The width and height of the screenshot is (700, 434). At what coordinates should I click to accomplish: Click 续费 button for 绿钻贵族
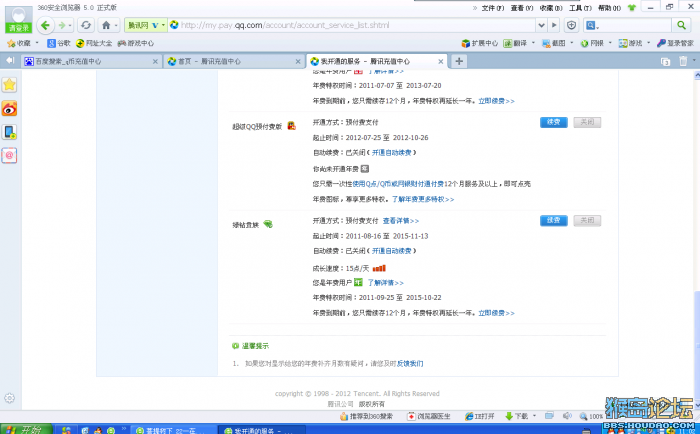[x=554, y=220]
